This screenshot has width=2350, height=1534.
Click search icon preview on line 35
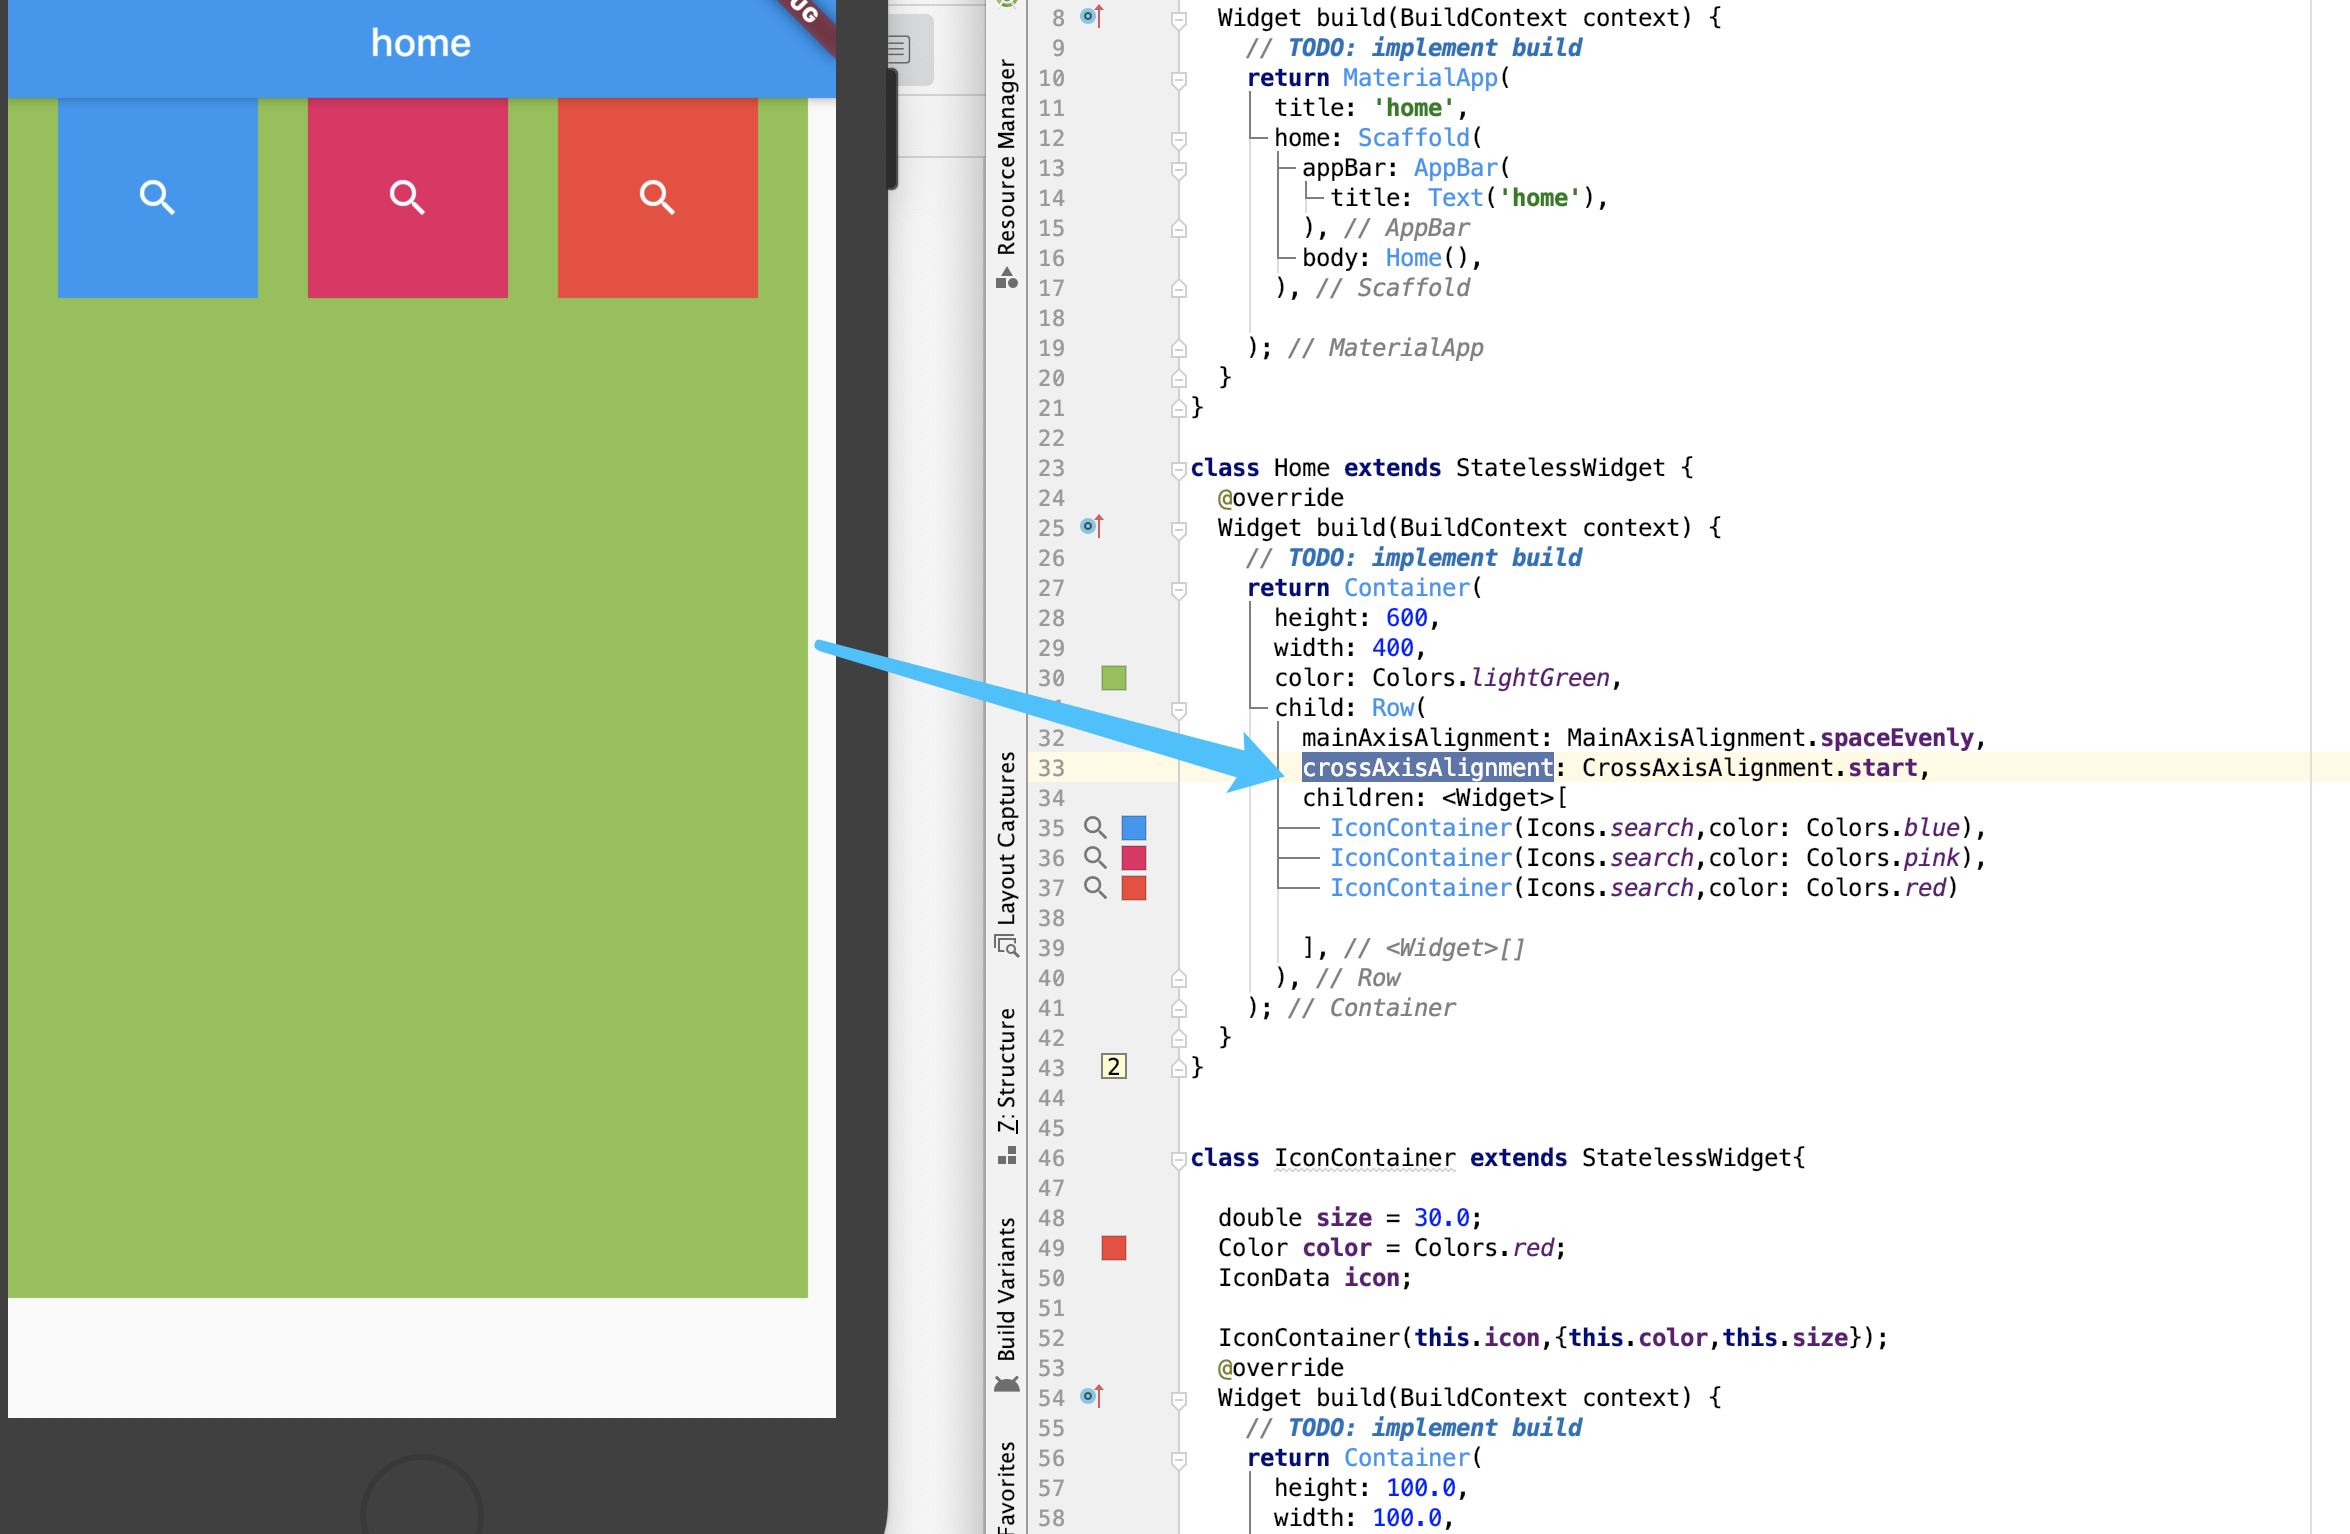[1096, 828]
